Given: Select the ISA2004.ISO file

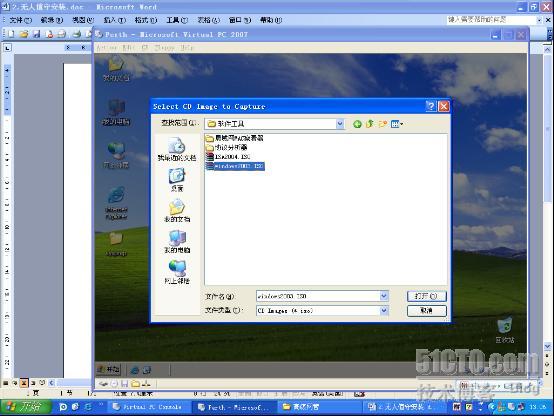Looking at the screenshot, I should pyautogui.click(x=228, y=157).
